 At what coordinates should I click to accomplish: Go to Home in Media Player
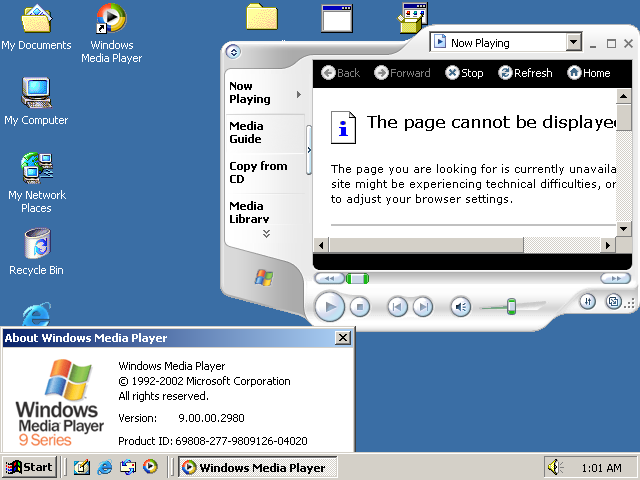(x=589, y=73)
